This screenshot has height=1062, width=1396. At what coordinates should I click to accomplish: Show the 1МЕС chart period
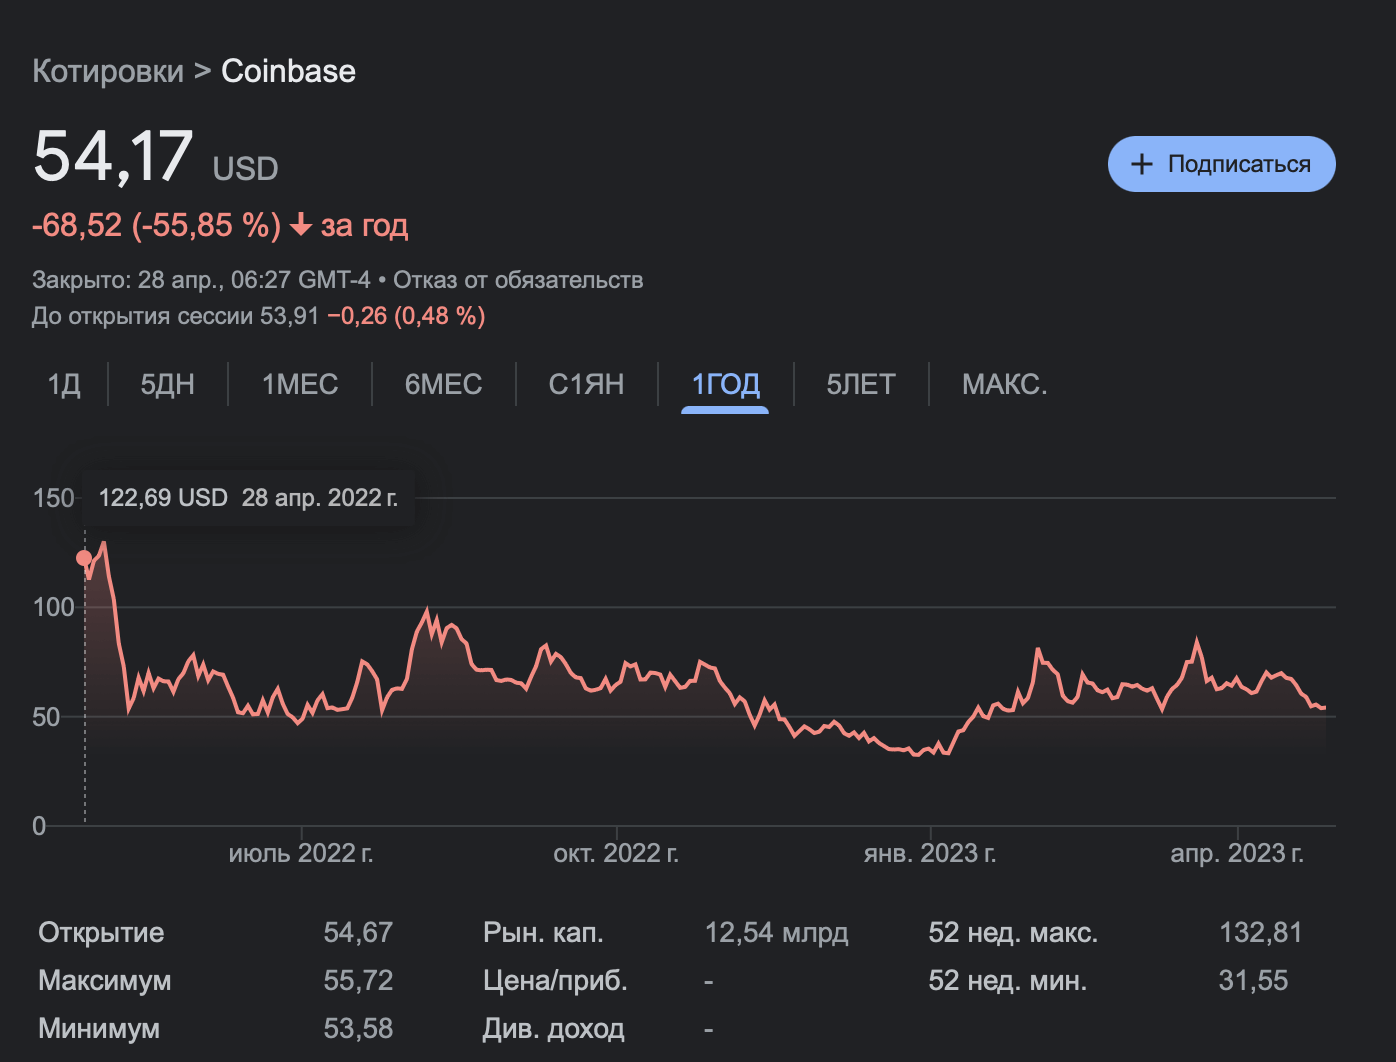tap(299, 384)
